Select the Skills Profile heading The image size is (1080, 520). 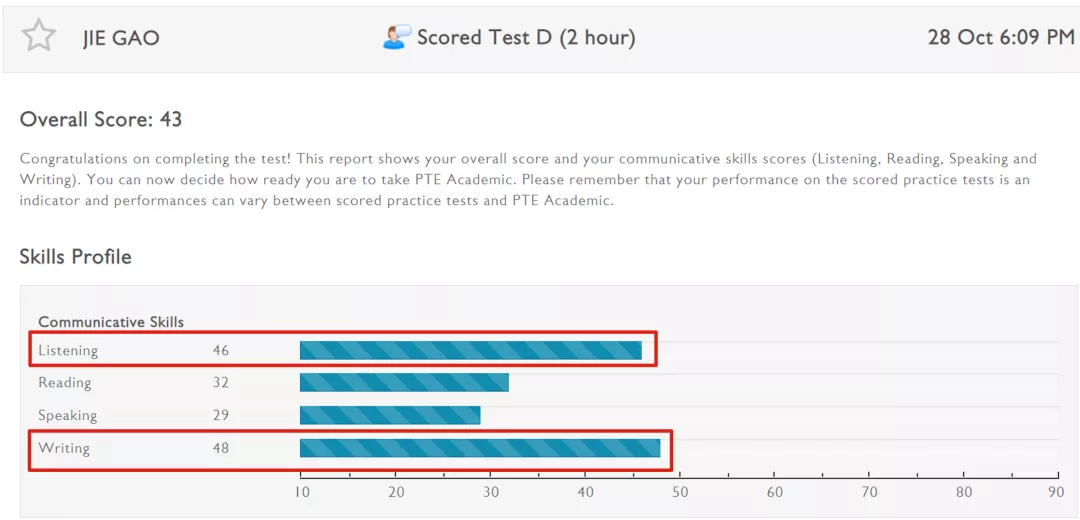[x=76, y=257]
